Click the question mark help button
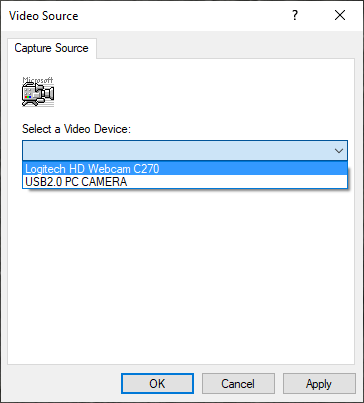Screen dimensions: 364x403 (x=295, y=15)
